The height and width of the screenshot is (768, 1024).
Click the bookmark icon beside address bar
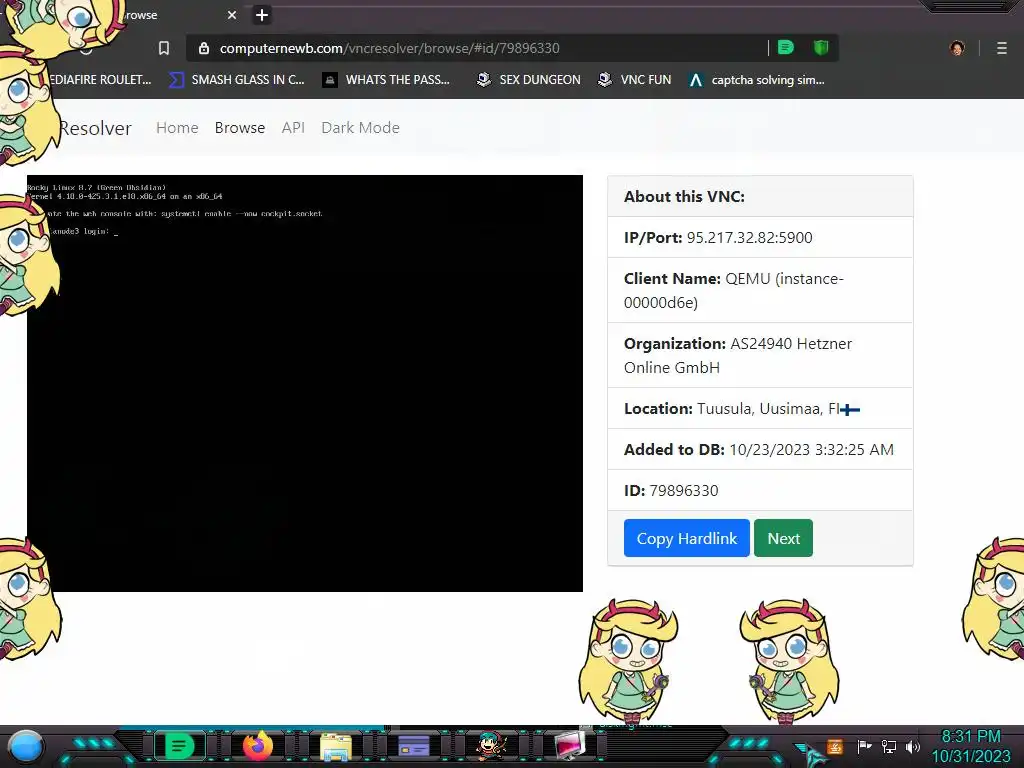click(x=164, y=48)
